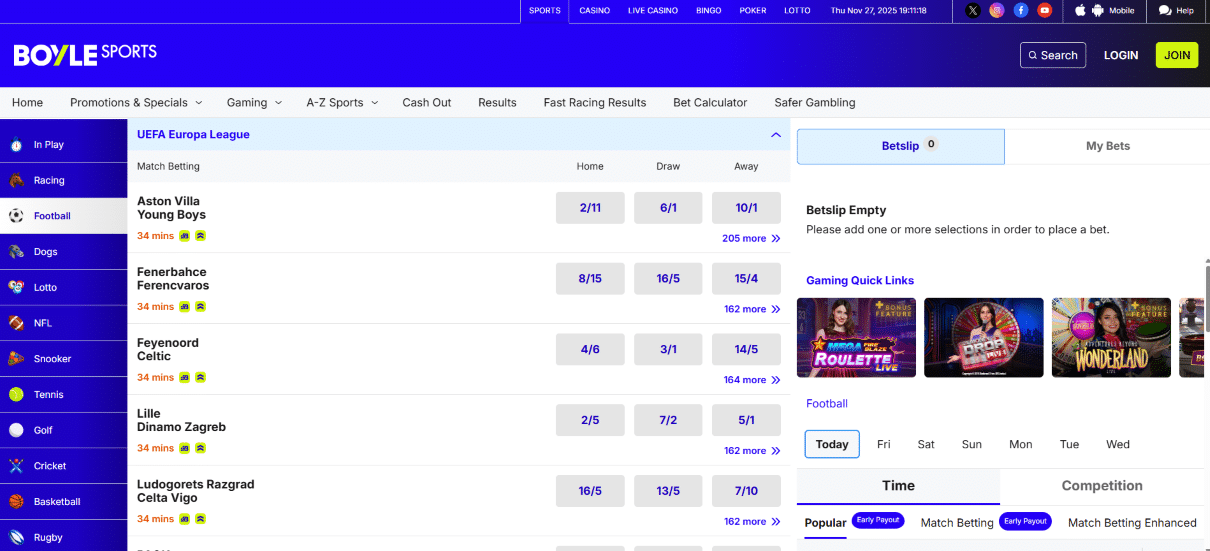Select the In Play stopwatch icon
Viewport: 1210px width, 551px height.
pyautogui.click(x=16, y=145)
